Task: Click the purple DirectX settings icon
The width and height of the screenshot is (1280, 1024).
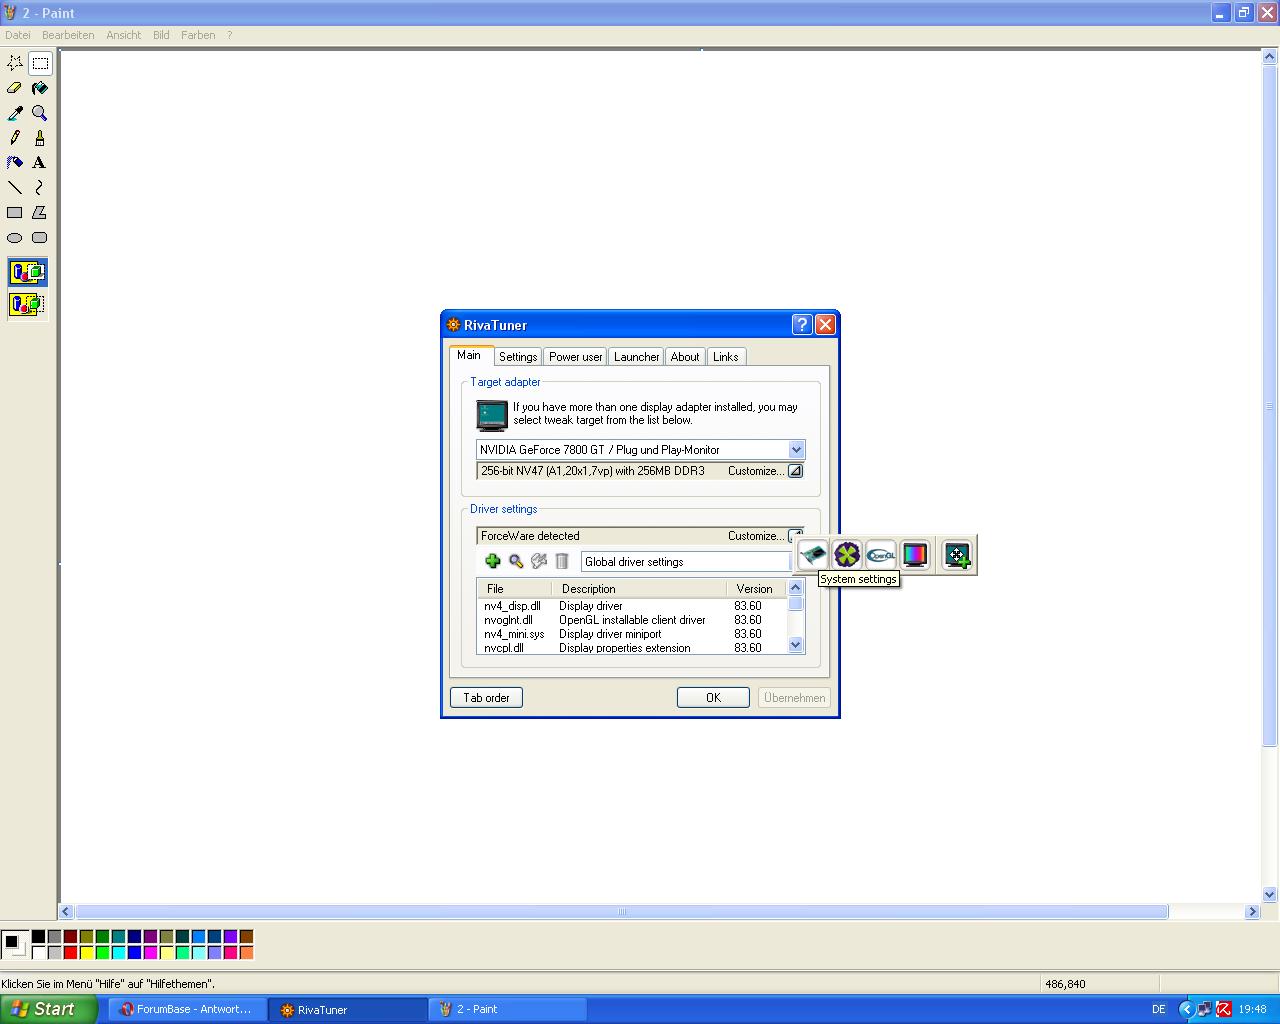Action: click(847, 555)
